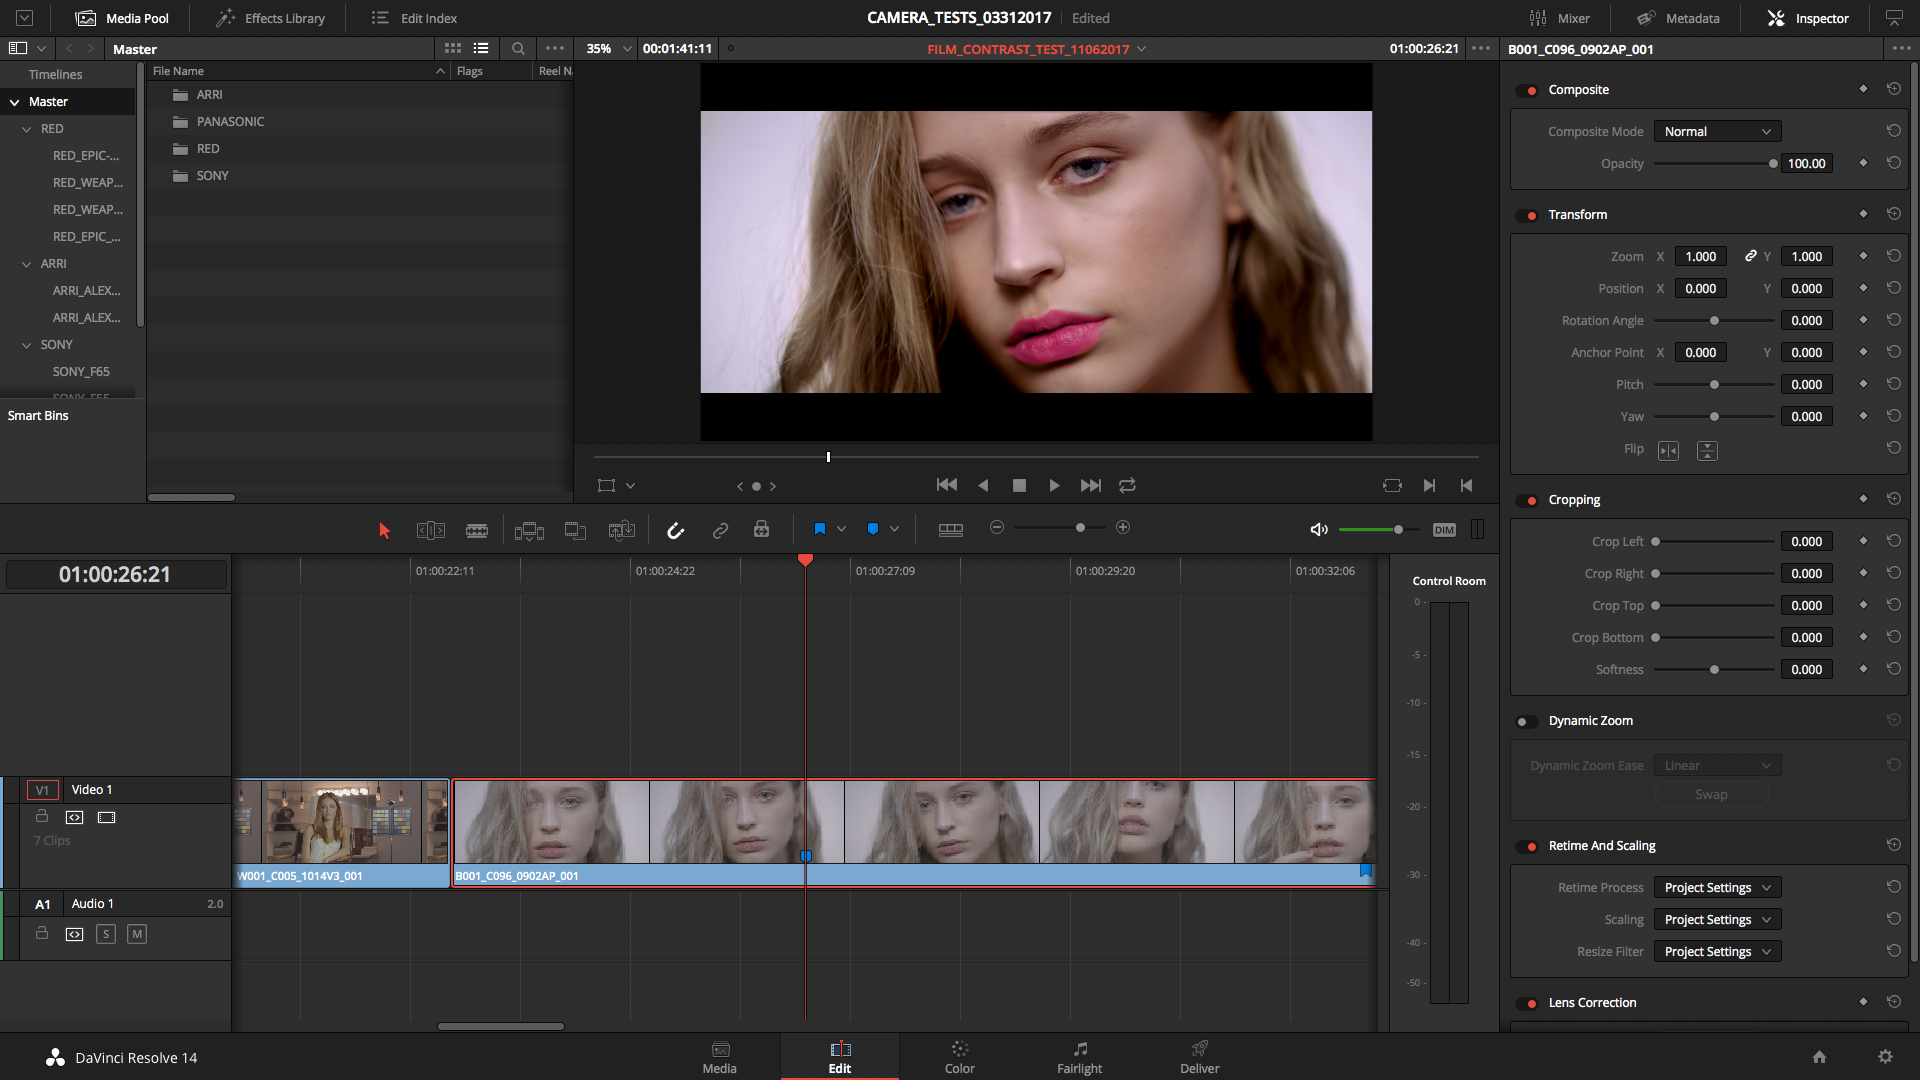Click the Replace Clip icon
1920x1080 pixels.
point(621,530)
